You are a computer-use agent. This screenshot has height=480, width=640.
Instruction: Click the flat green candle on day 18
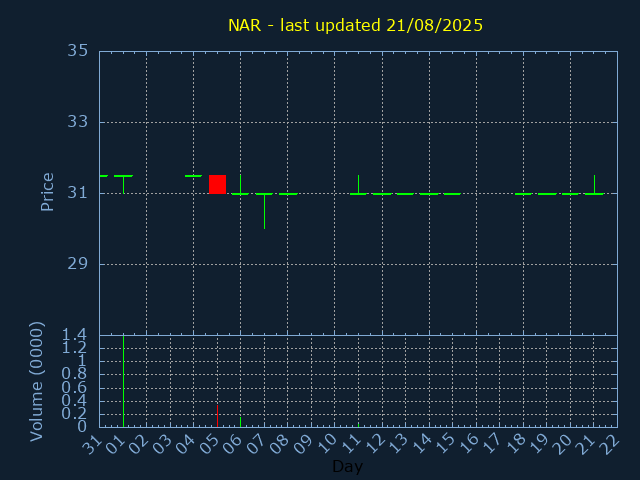point(524,194)
